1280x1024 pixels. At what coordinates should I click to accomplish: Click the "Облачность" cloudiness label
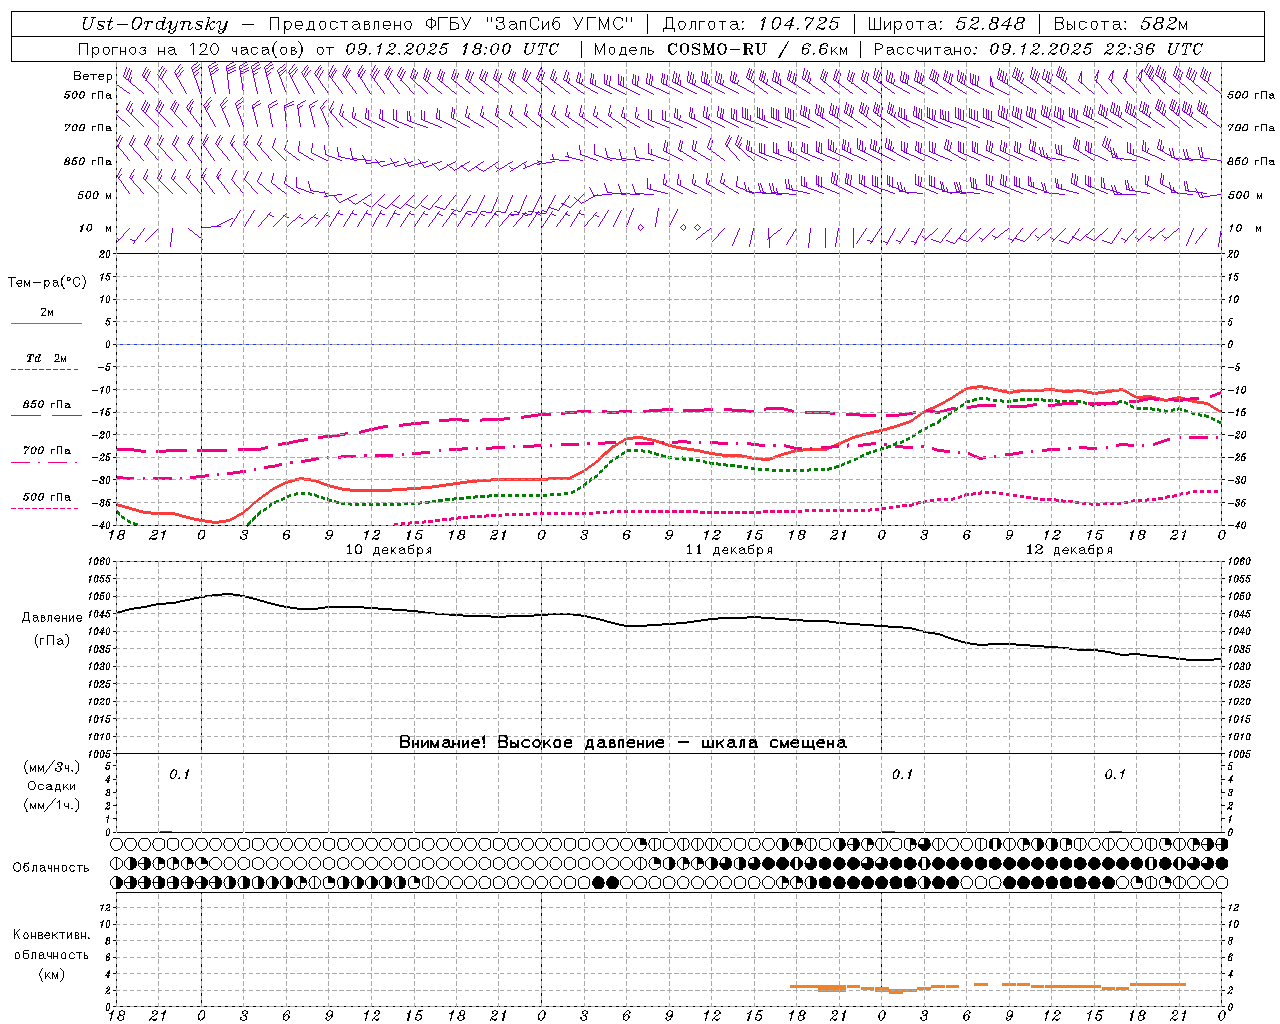51,867
